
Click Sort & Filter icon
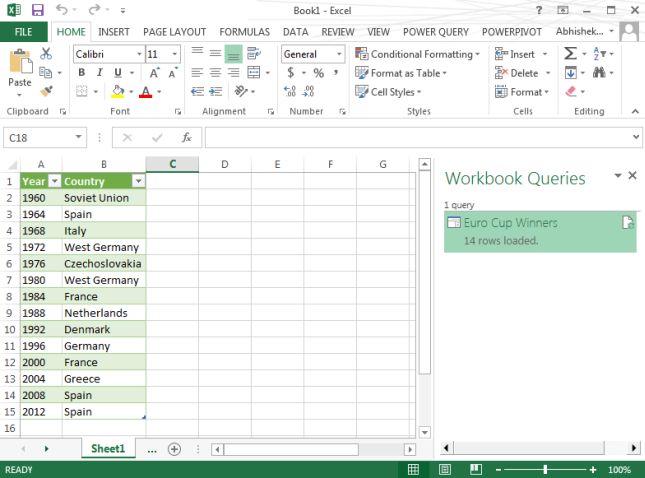coord(599,53)
